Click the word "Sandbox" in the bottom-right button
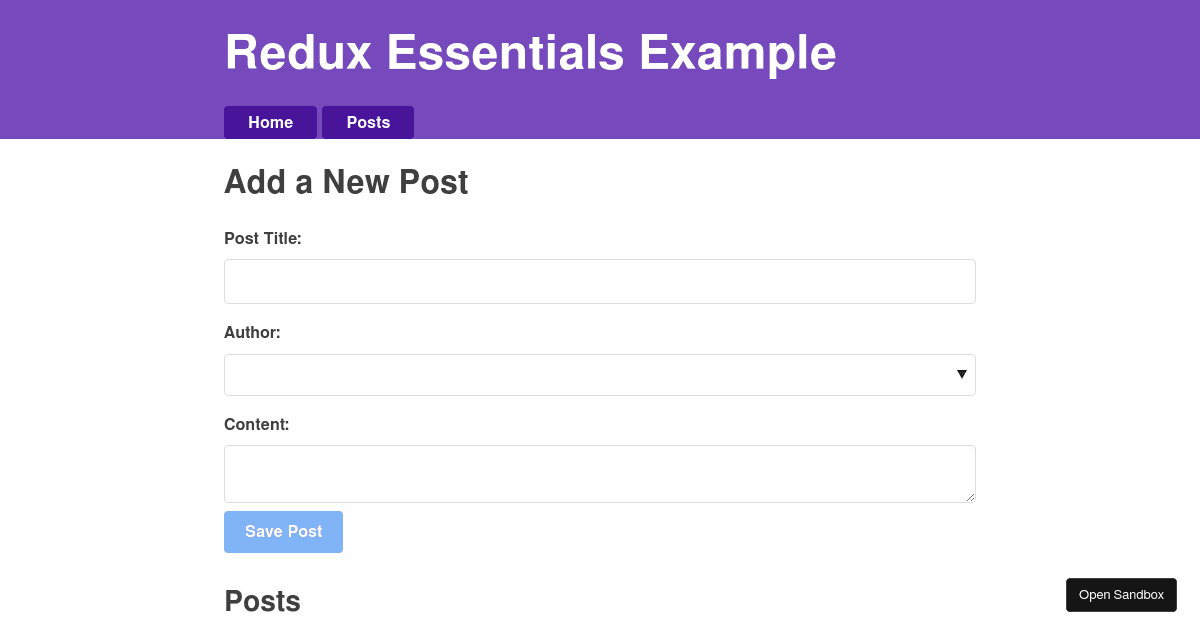The height and width of the screenshot is (630, 1200). 1139,594
